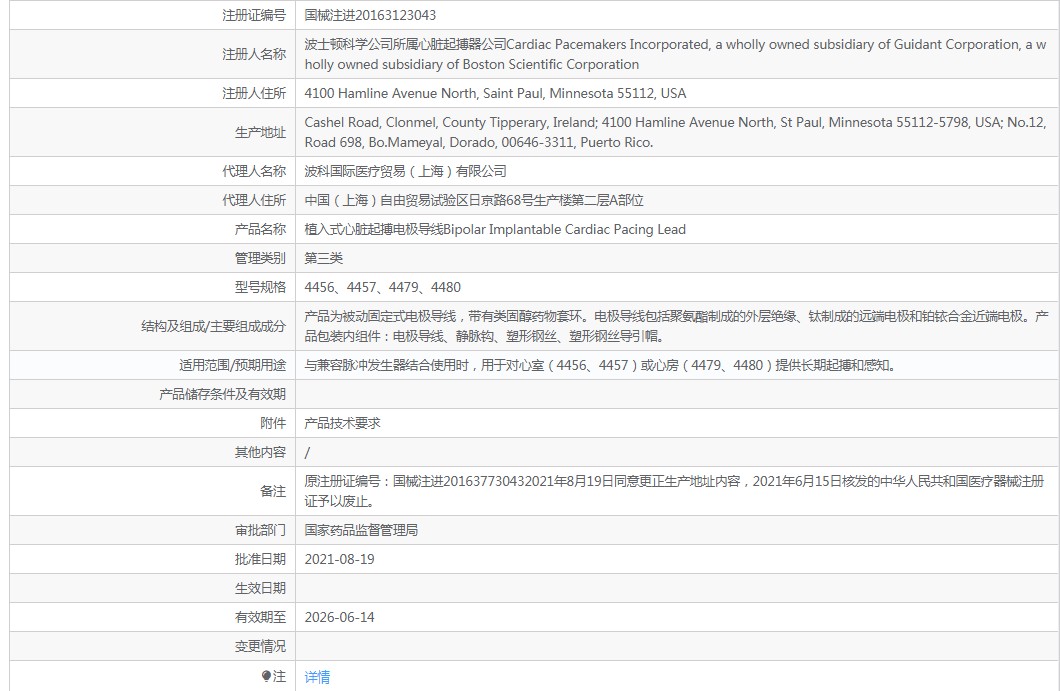The image size is (1060, 691).
Task: Click the Saint Paul, Minnesota 55112 address
Action: (x=495, y=93)
